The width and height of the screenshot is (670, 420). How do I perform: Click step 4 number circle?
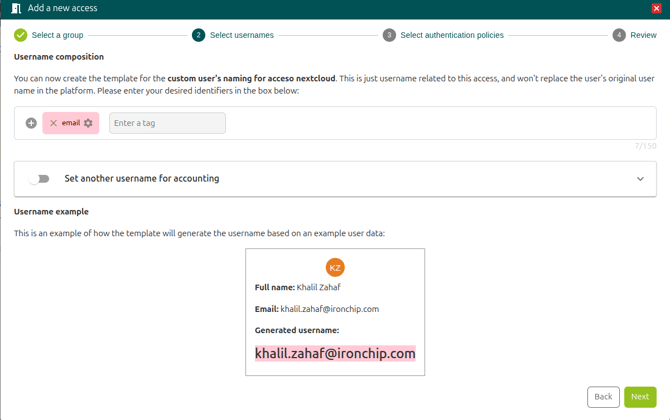click(x=619, y=35)
